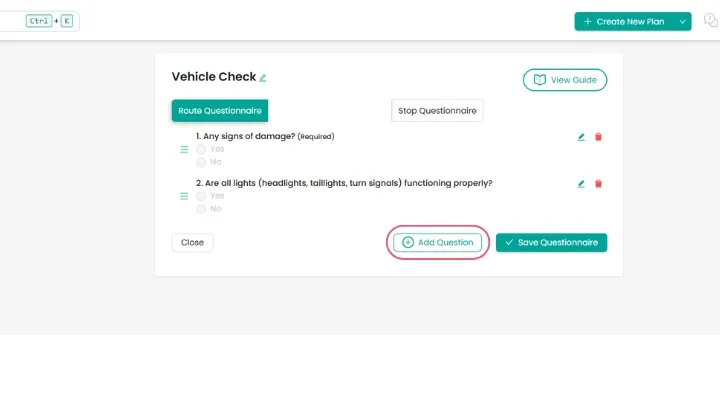Screen dimensions: 720x405
Task: Grab the drag handle for question 2
Action: [184, 196]
